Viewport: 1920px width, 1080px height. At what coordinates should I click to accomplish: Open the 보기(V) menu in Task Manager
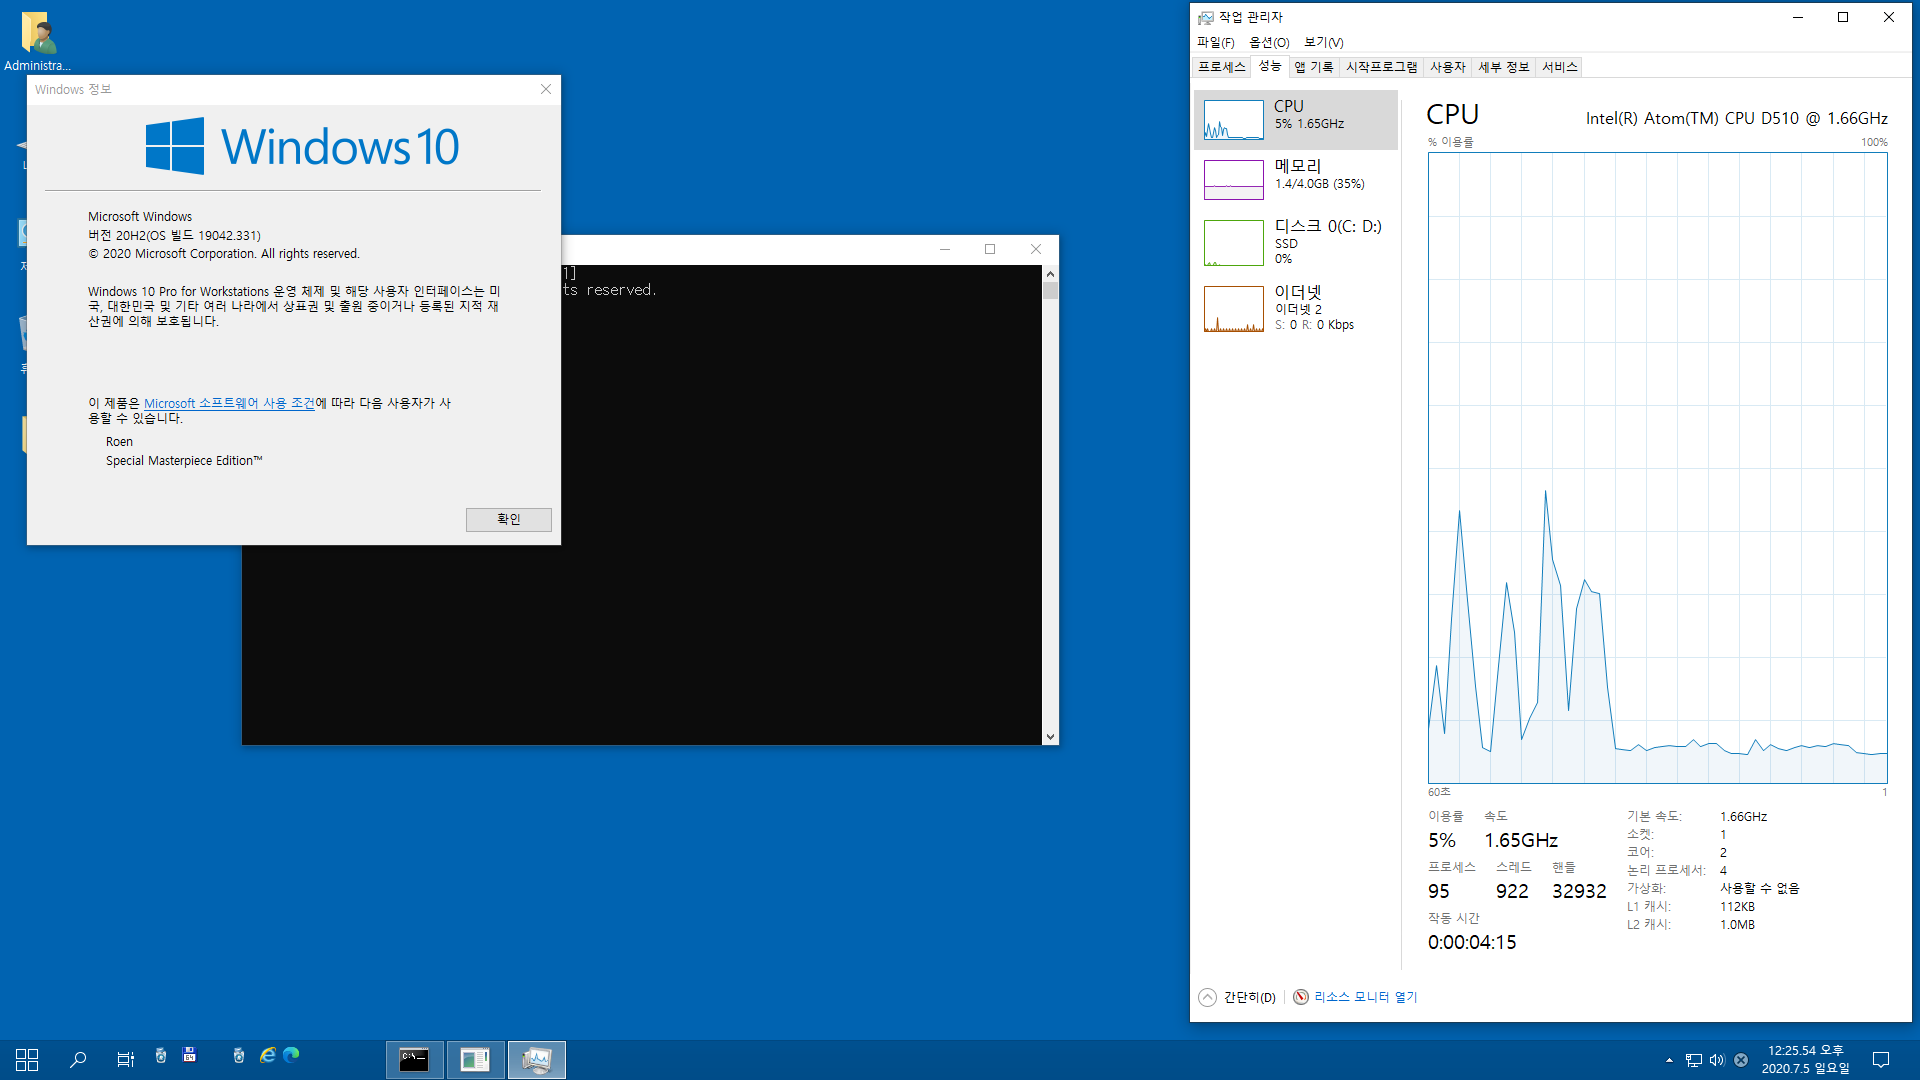(x=1323, y=42)
